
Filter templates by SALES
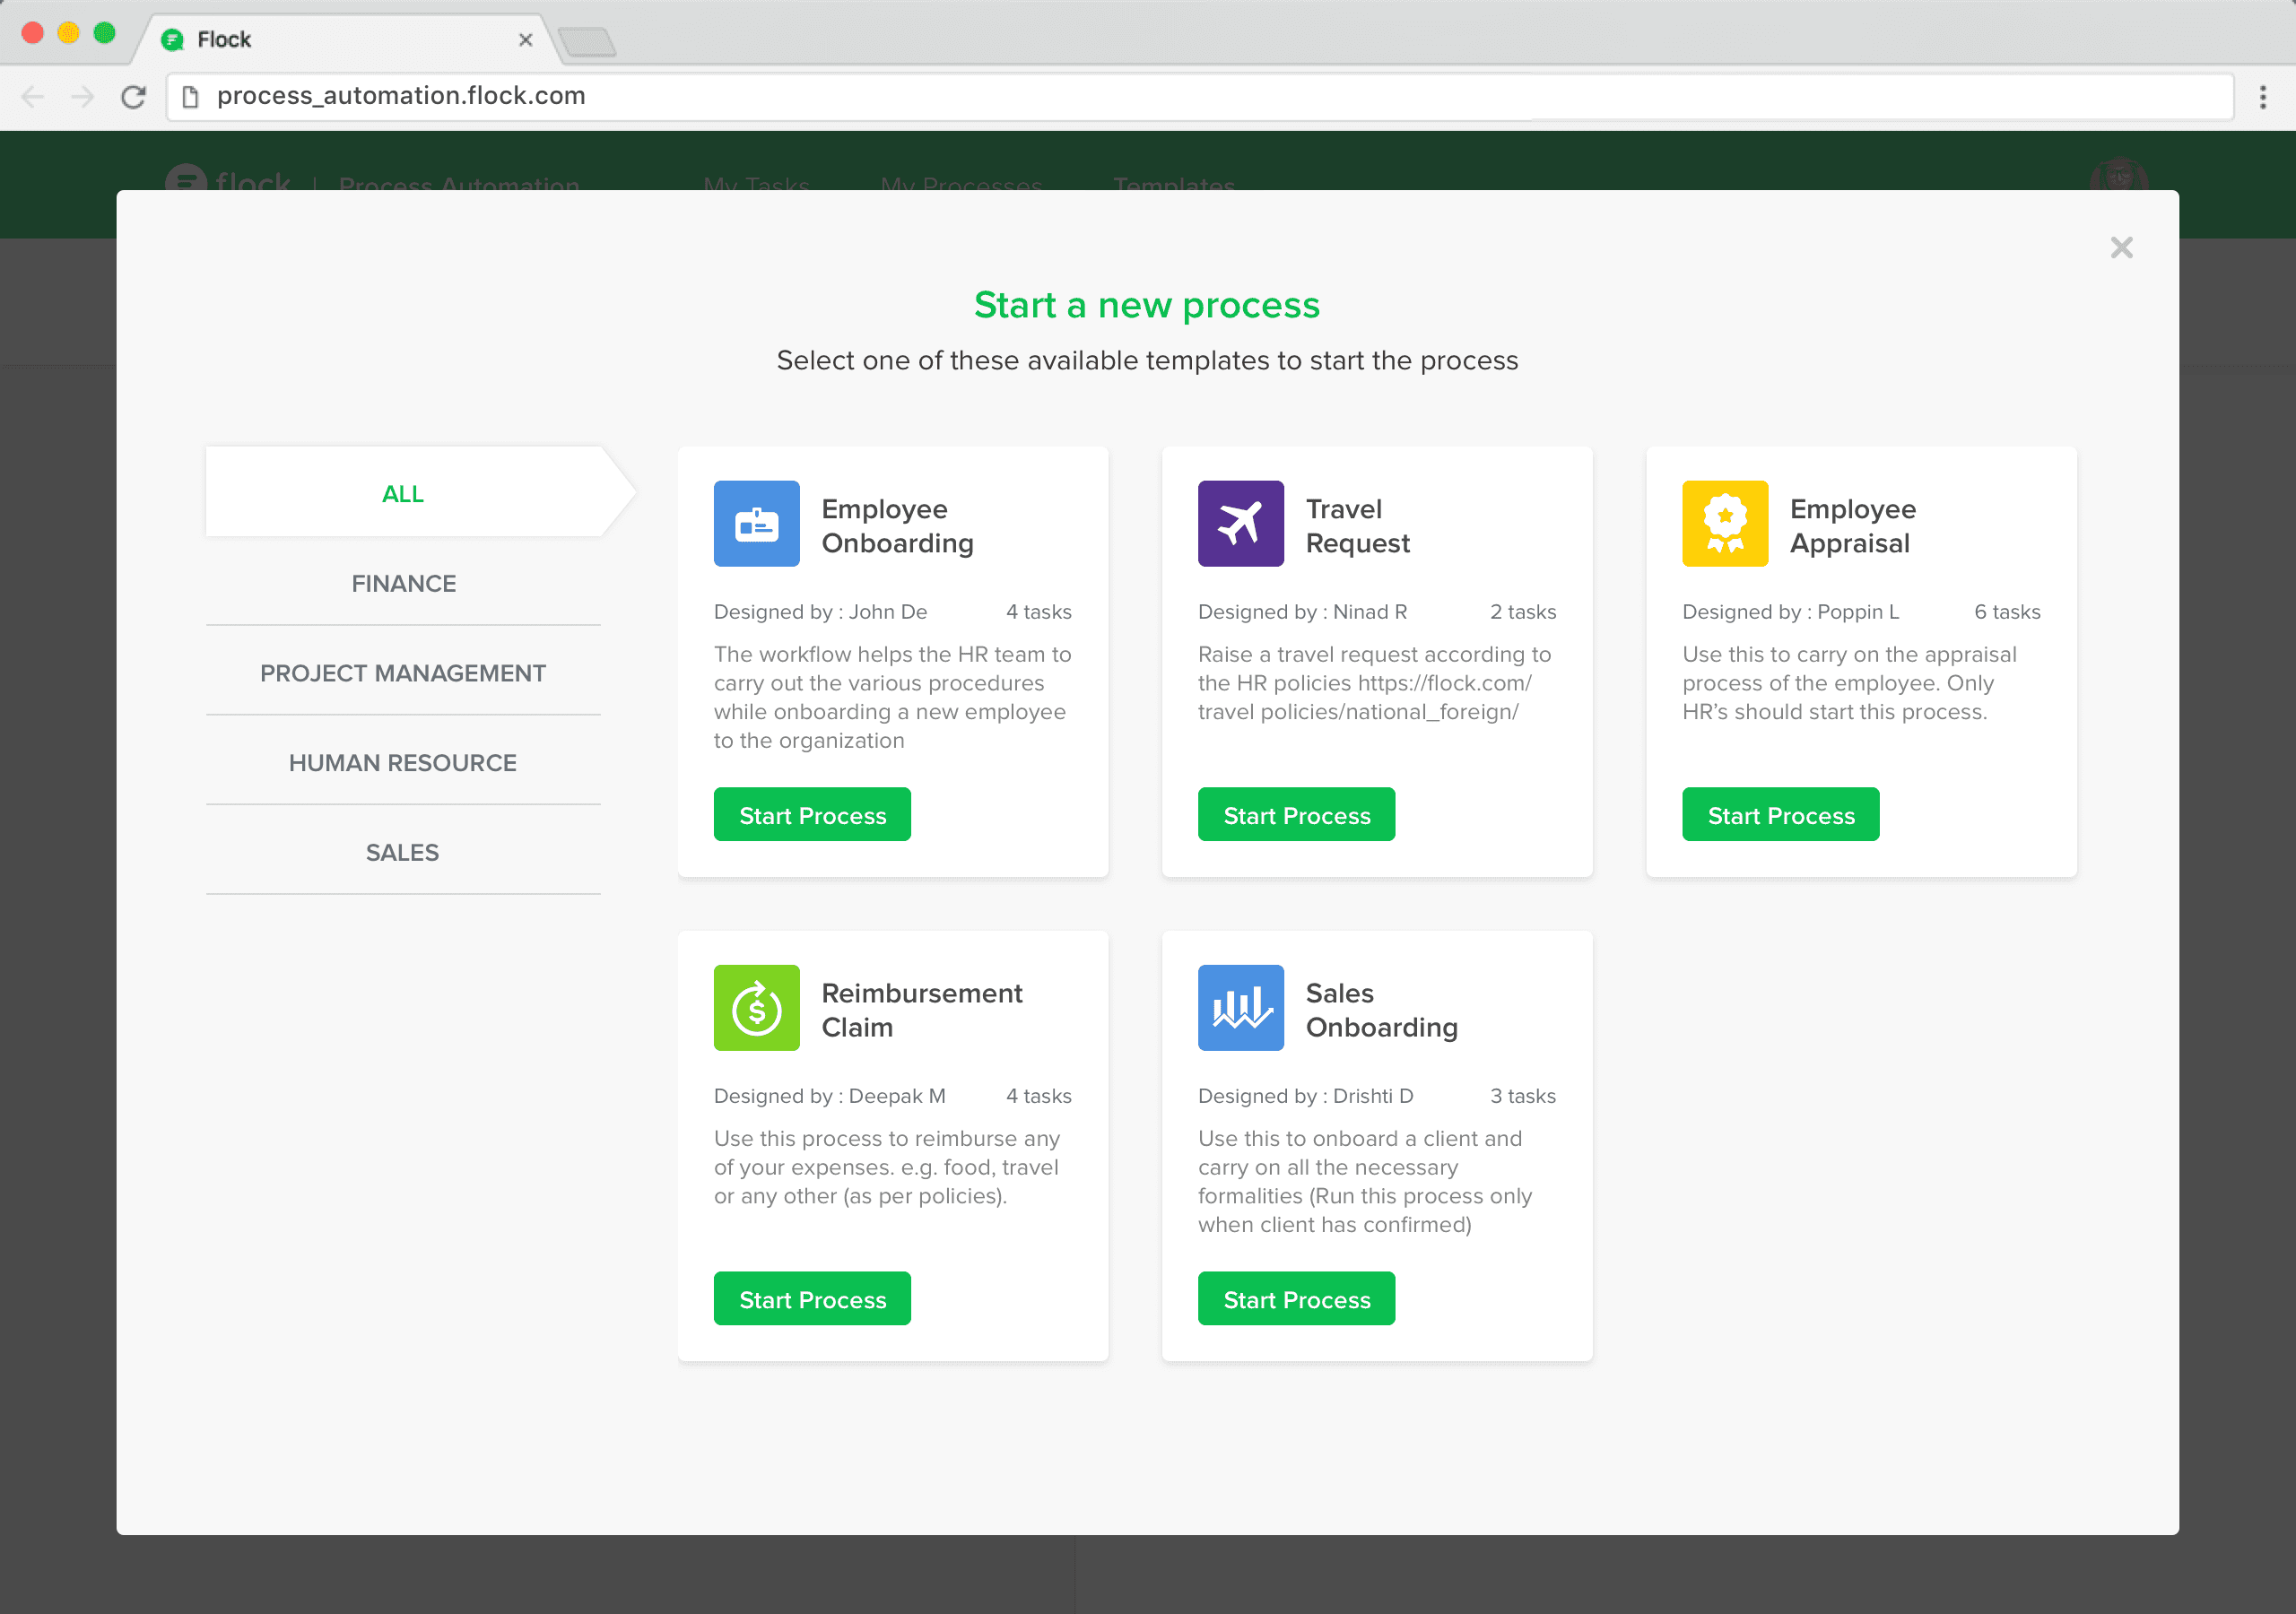(403, 852)
